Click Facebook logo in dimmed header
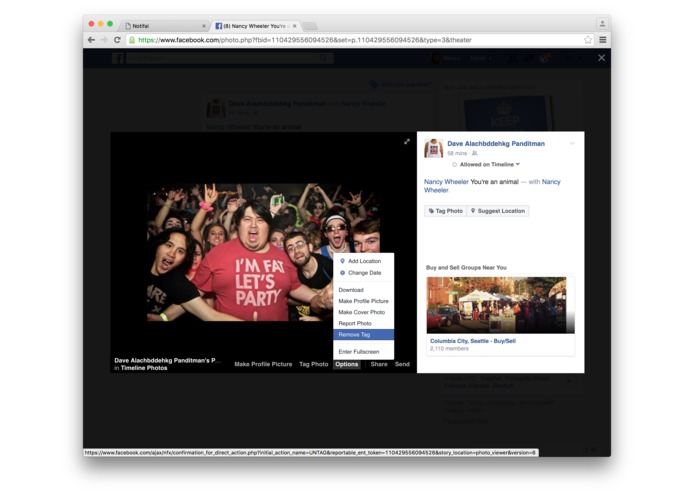Viewport: 695px width, 494px height. (118, 58)
